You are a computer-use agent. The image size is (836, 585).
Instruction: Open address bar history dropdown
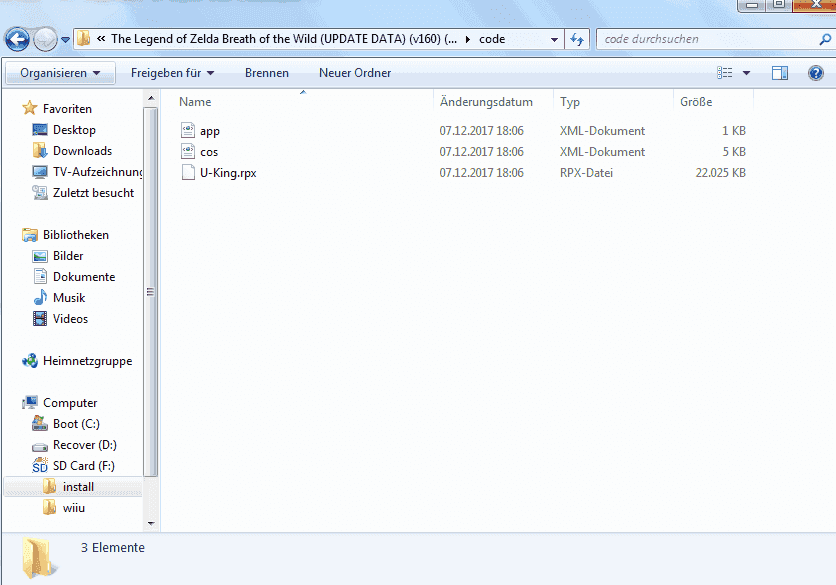pos(554,39)
